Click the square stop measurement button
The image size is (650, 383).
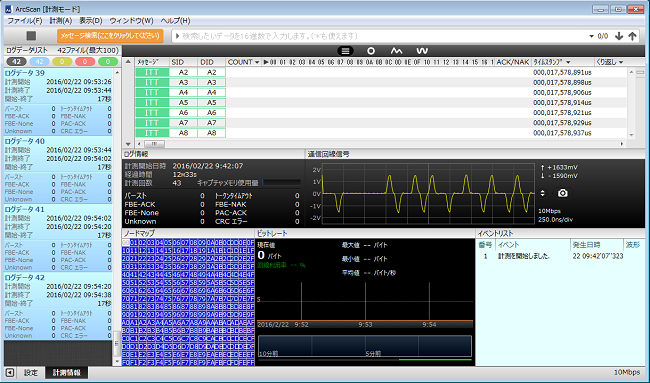[x=31, y=36]
